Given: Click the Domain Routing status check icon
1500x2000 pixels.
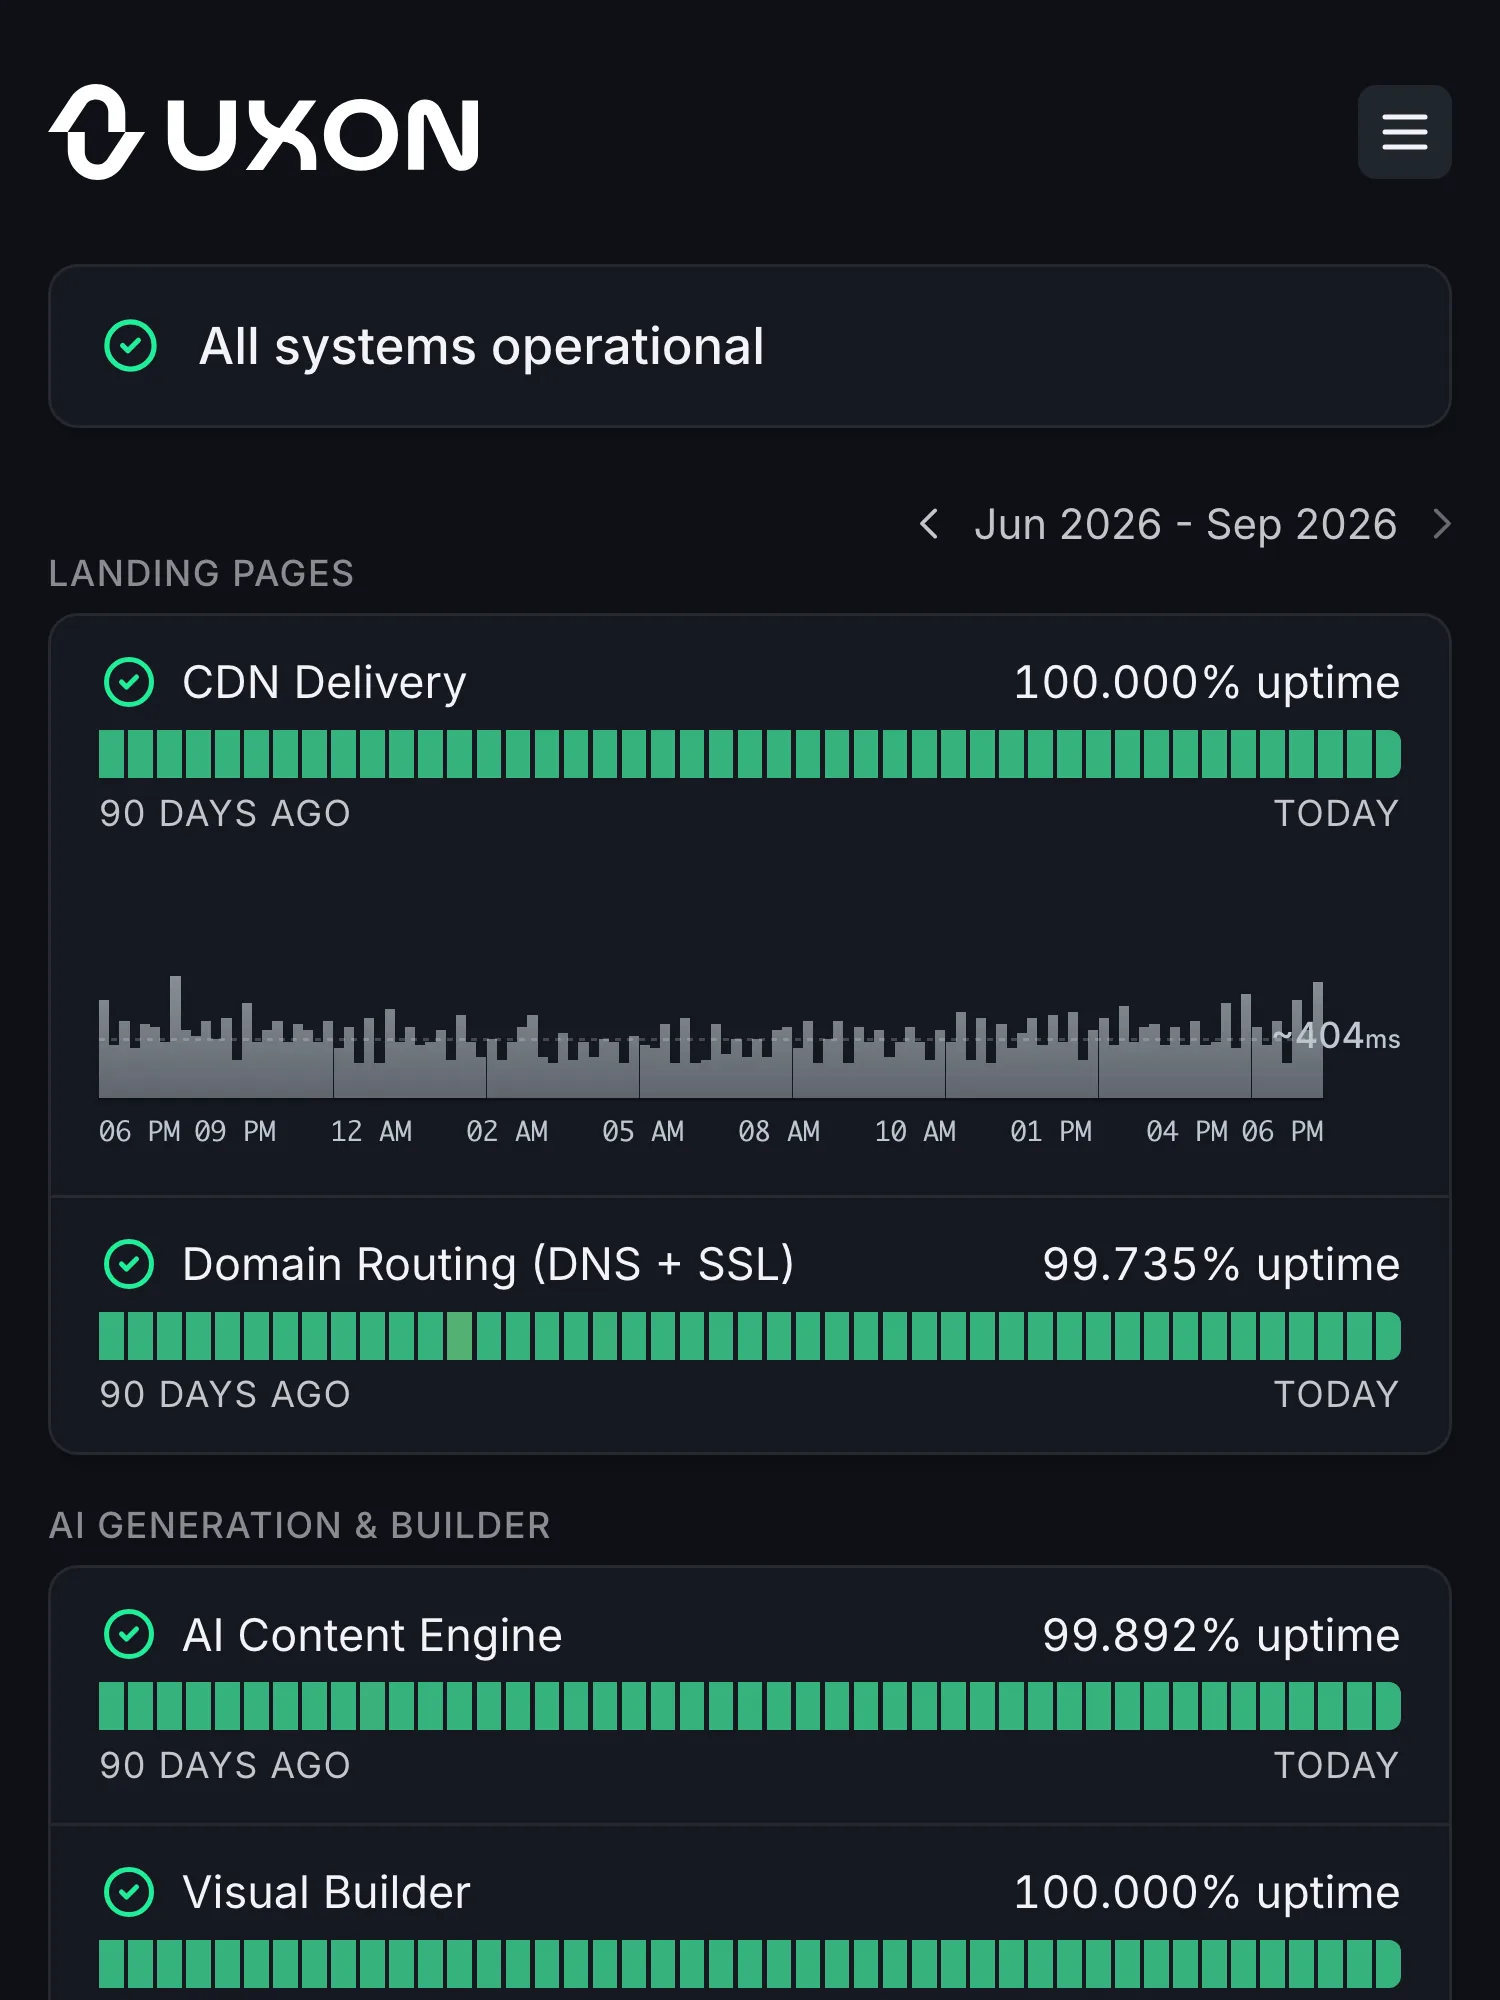Looking at the screenshot, I should pos(129,1264).
